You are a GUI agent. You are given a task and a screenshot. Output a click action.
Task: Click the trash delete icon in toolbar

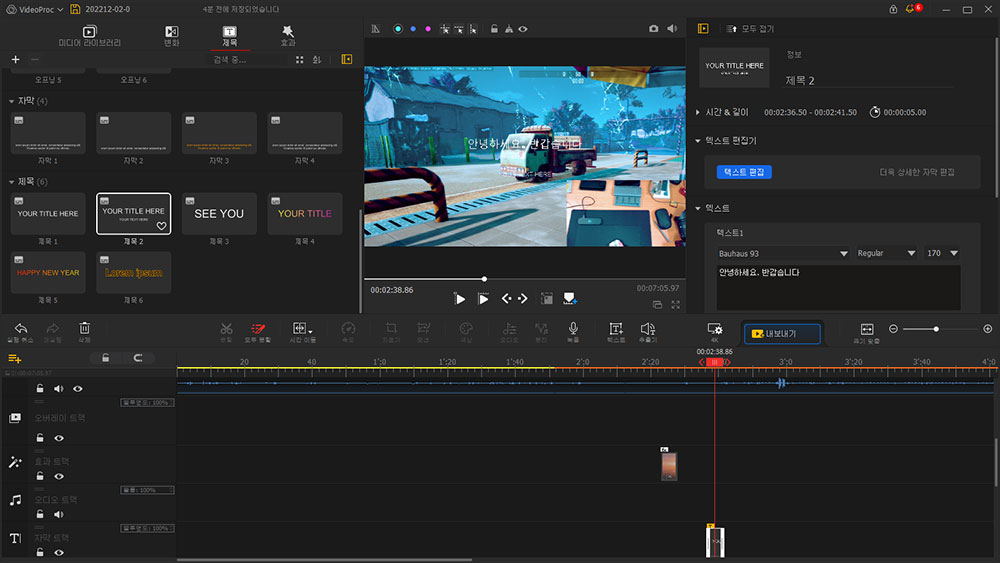click(x=84, y=328)
